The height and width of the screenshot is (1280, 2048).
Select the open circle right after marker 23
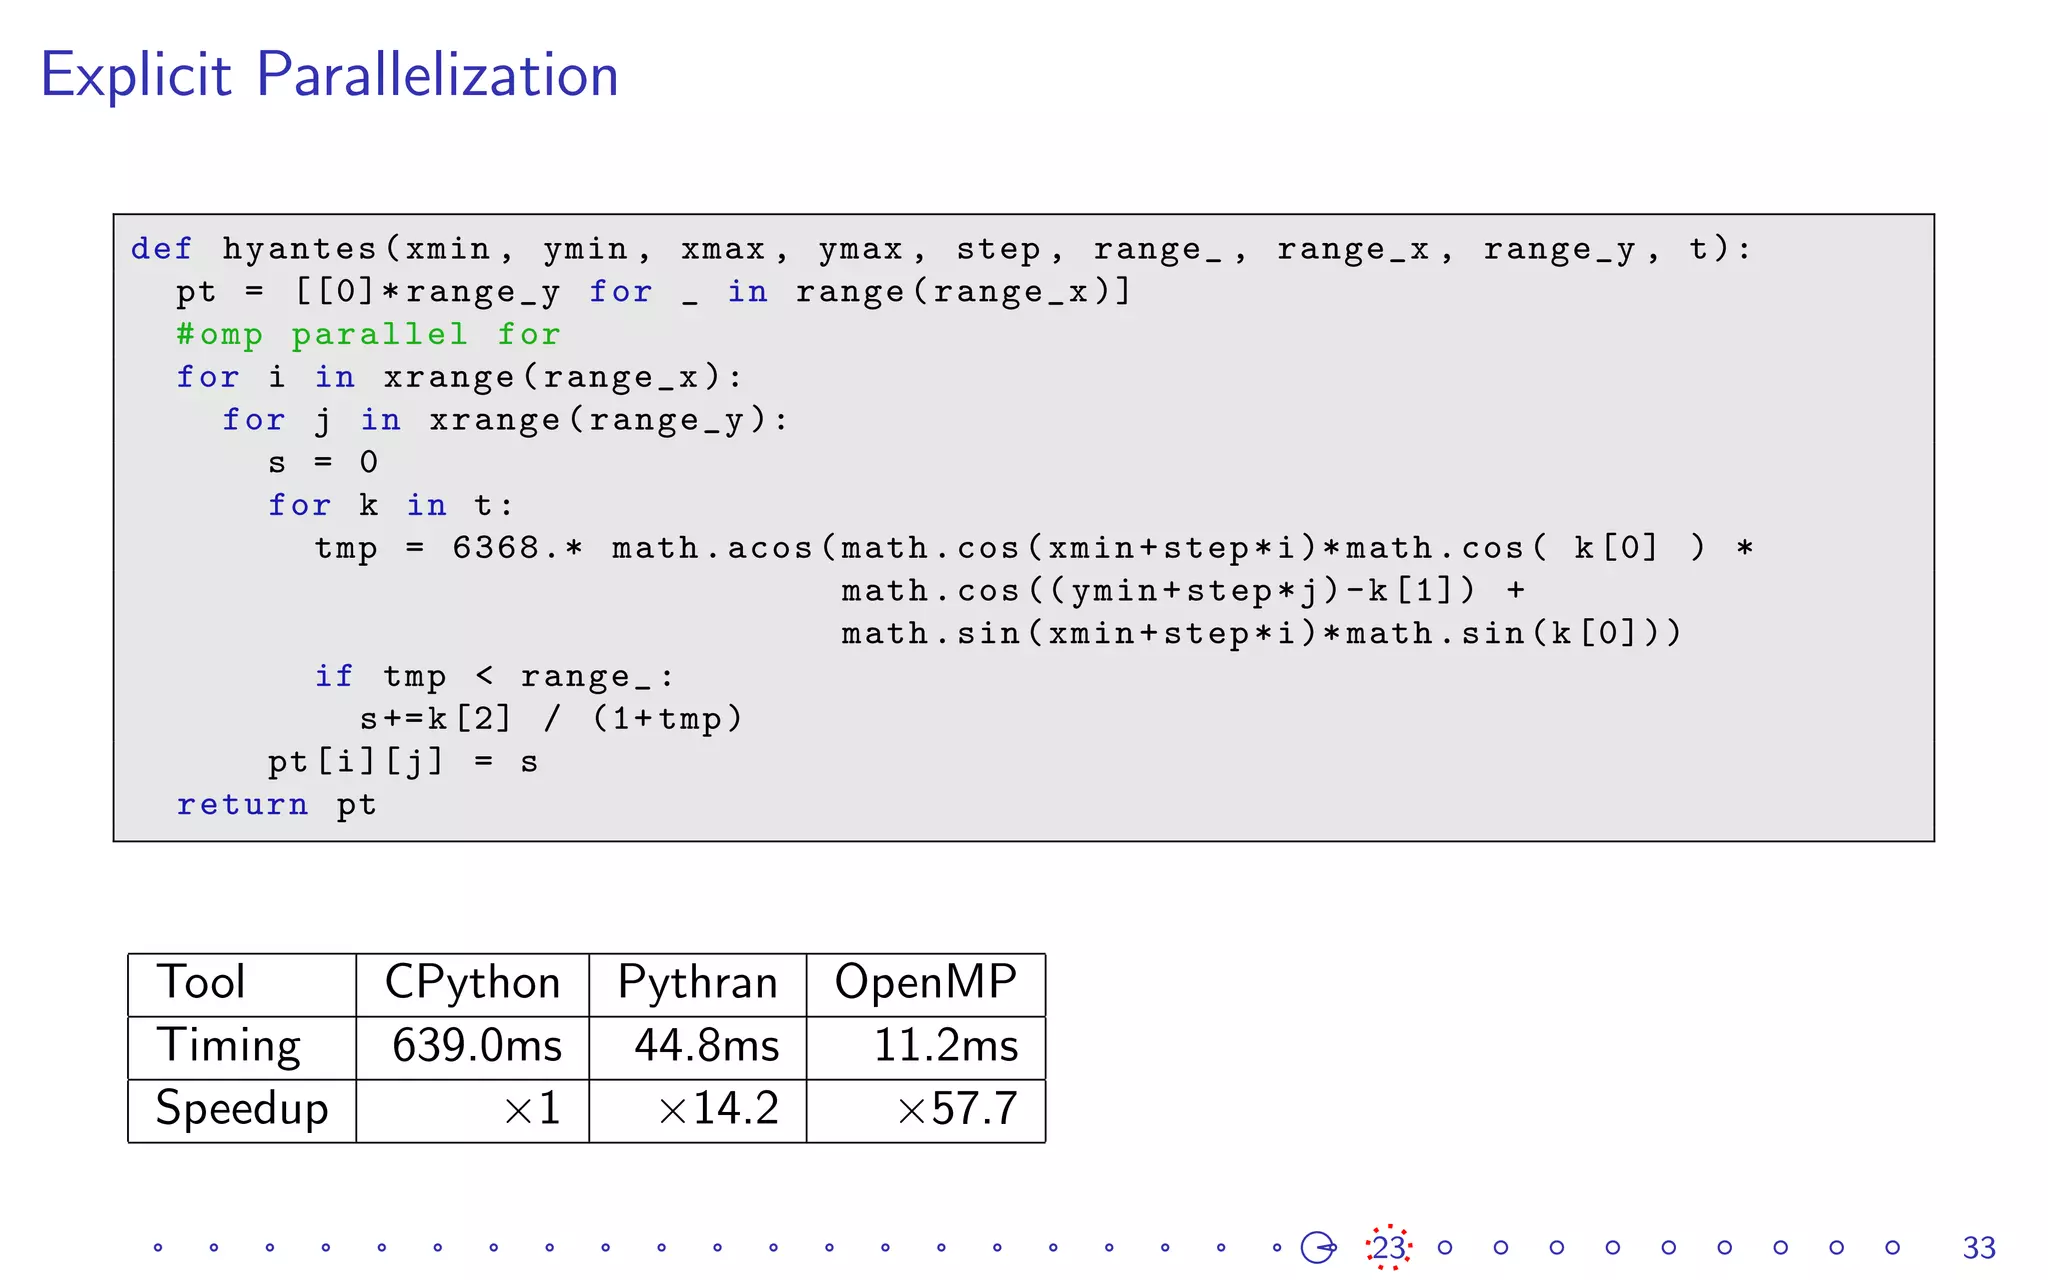(1445, 1247)
